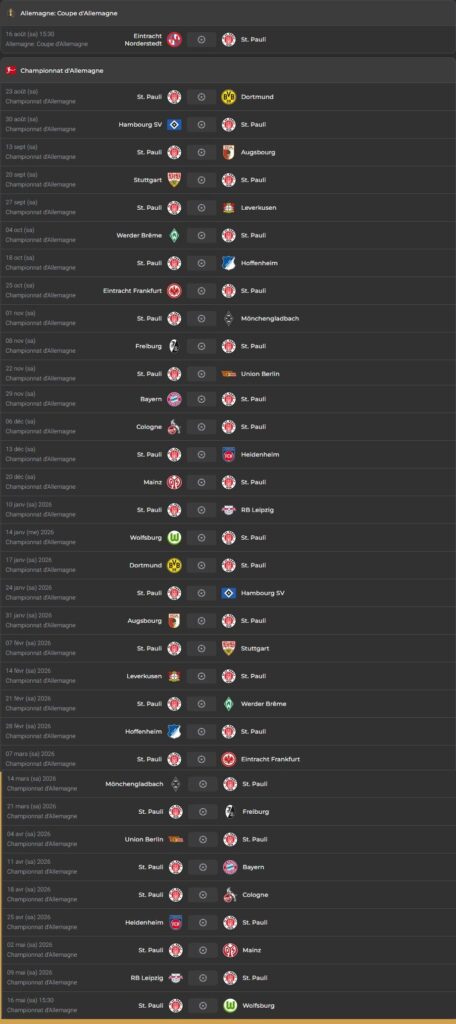
Task: Click RB Leipzig logo in 10 janv fixture
Action: [x=229, y=510]
